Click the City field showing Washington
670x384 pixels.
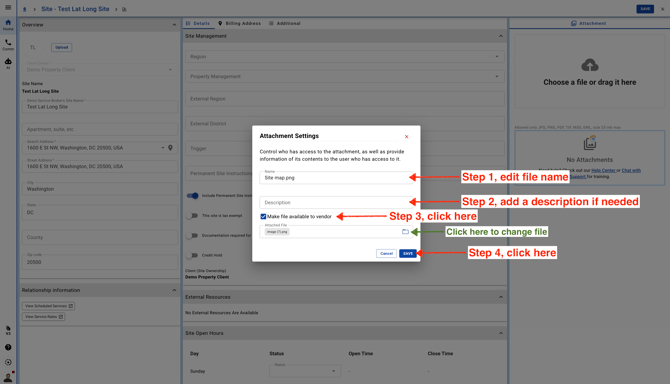tap(100, 188)
